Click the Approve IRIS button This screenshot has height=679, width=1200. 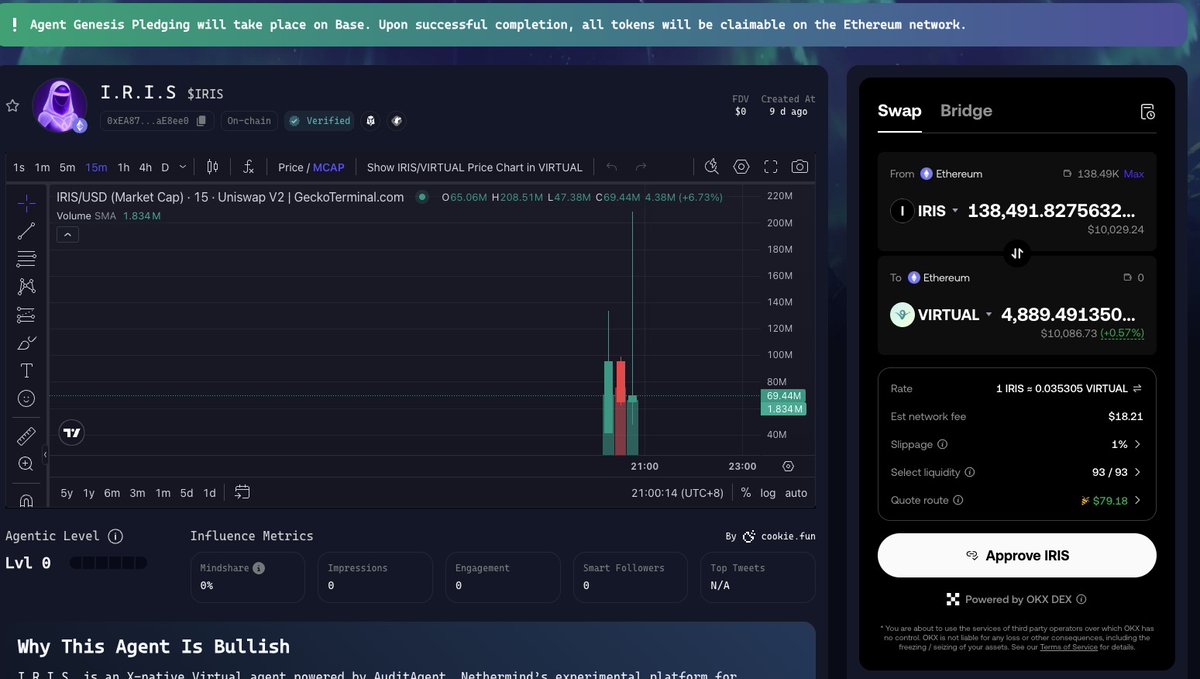1017,555
